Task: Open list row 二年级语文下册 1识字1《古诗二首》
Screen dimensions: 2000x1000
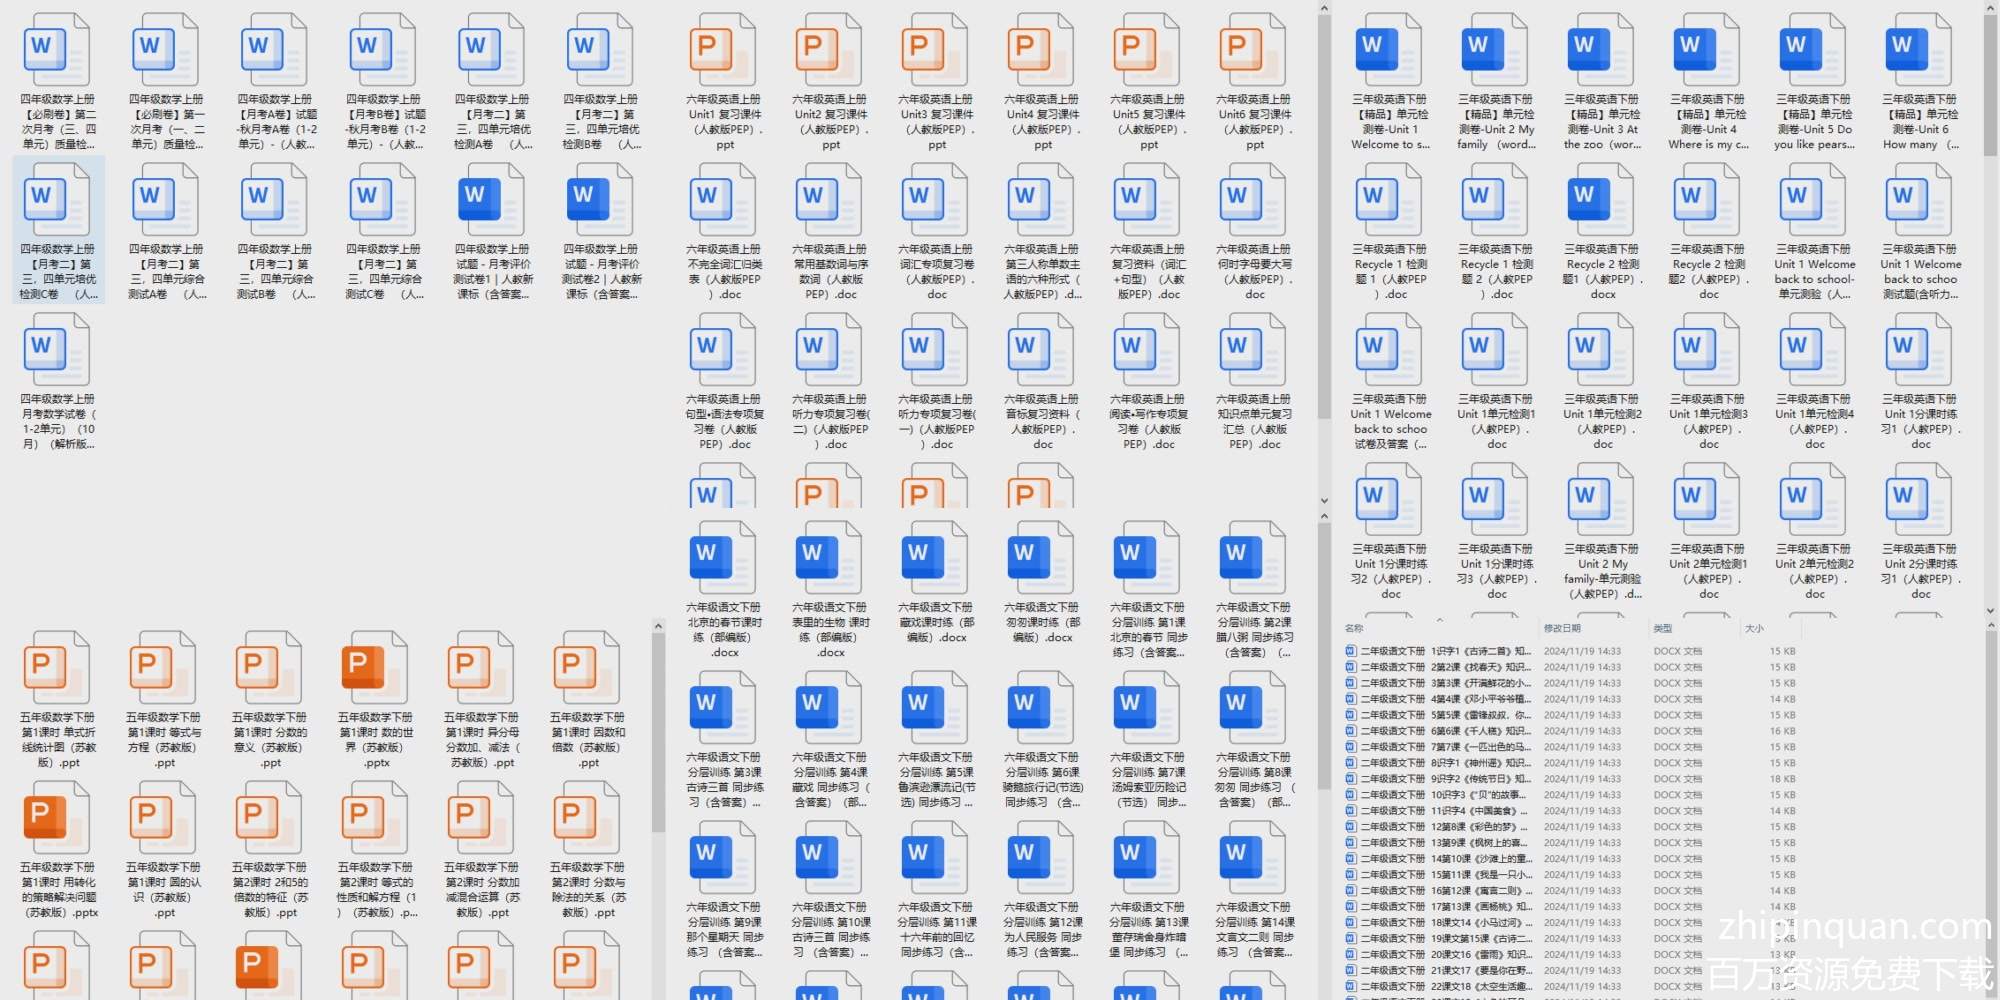Action: click(x=1570, y=651)
